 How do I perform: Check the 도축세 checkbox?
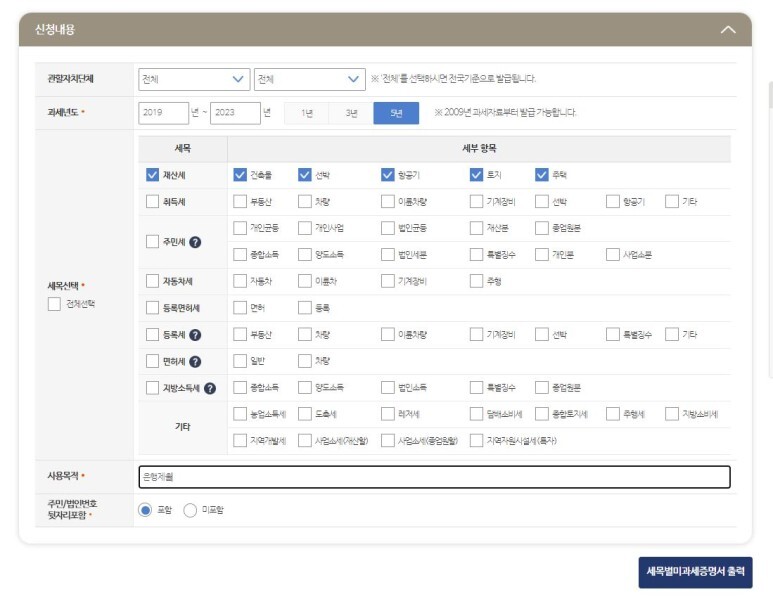(x=305, y=414)
